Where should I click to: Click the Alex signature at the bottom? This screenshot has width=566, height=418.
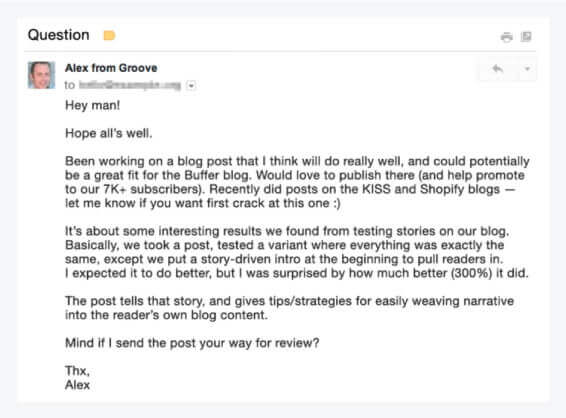point(77,385)
